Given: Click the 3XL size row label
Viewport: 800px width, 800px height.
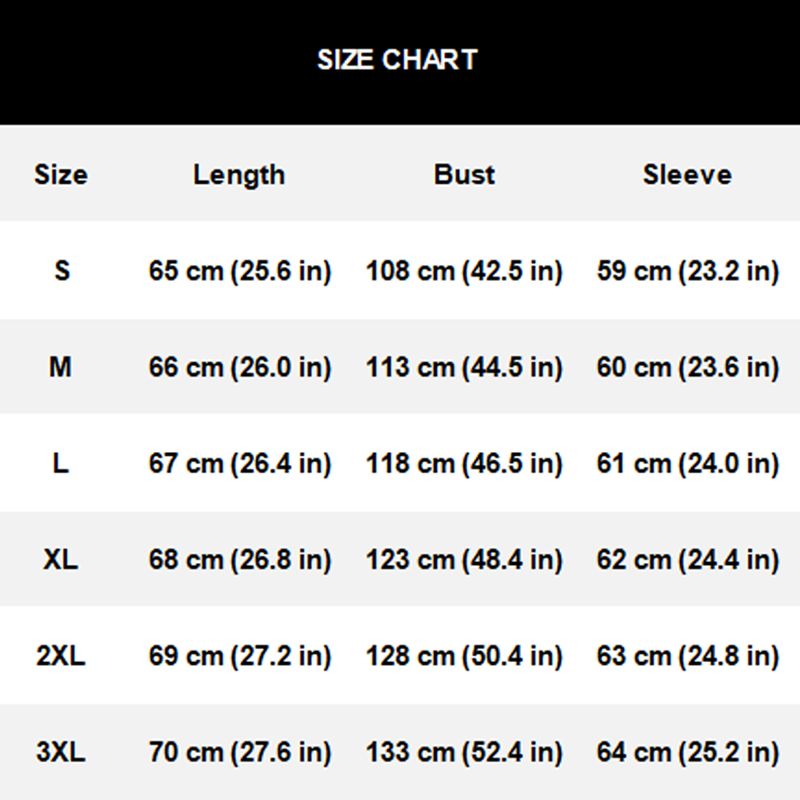Looking at the screenshot, I should click(61, 752).
